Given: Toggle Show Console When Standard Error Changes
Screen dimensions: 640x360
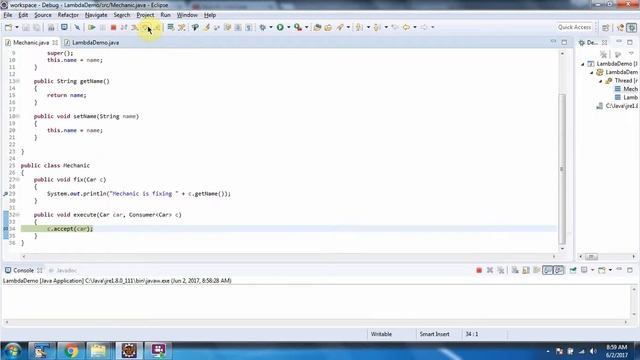Looking at the screenshot, I should [x=558, y=270].
